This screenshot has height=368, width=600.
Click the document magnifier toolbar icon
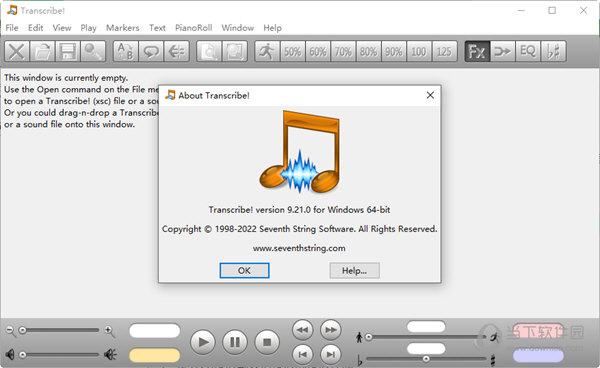(x=209, y=51)
